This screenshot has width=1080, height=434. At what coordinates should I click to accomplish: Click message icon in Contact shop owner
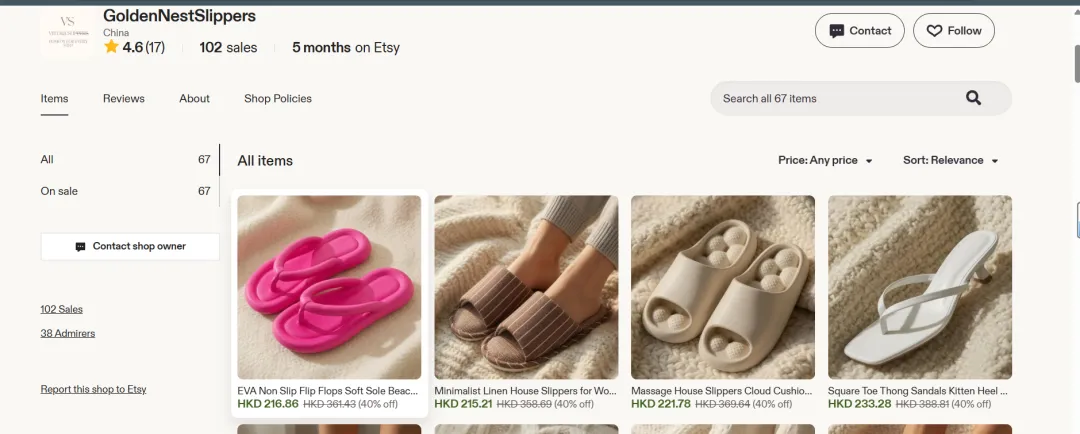(x=81, y=247)
